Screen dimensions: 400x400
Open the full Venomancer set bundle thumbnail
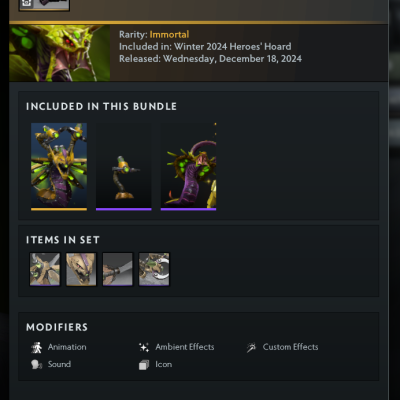pos(59,167)
